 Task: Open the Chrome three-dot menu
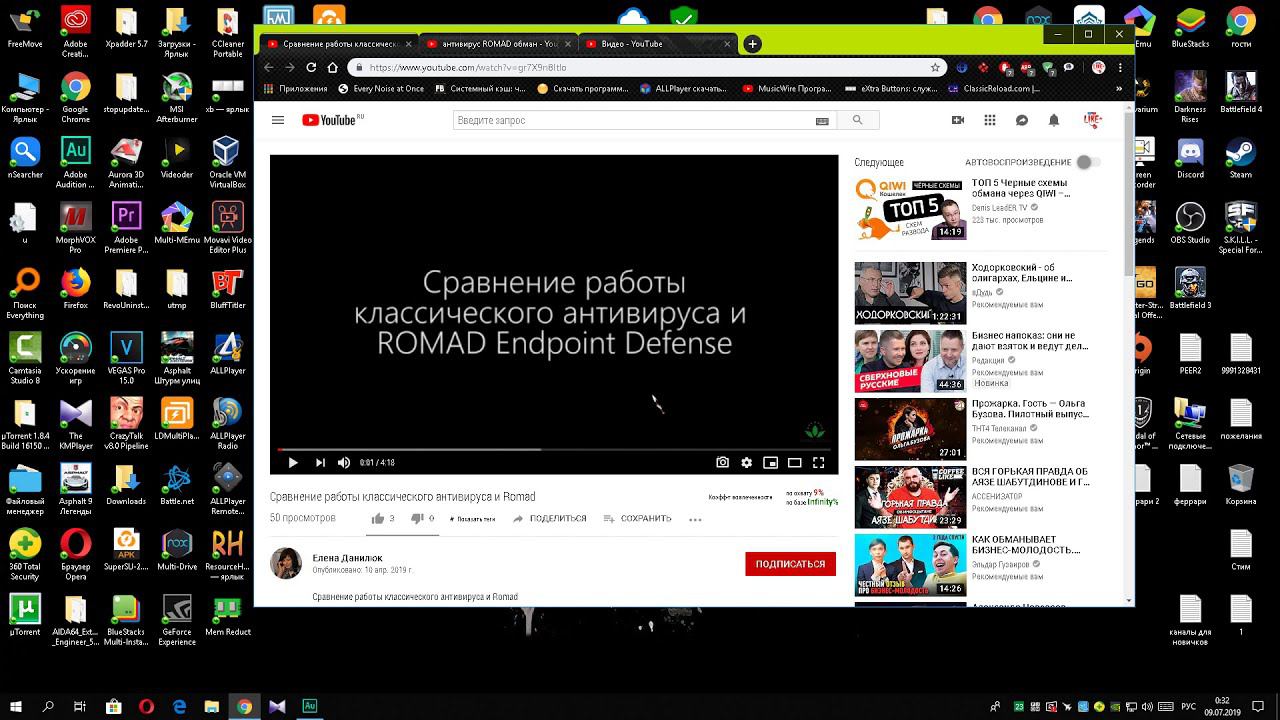pos(1119,67)
